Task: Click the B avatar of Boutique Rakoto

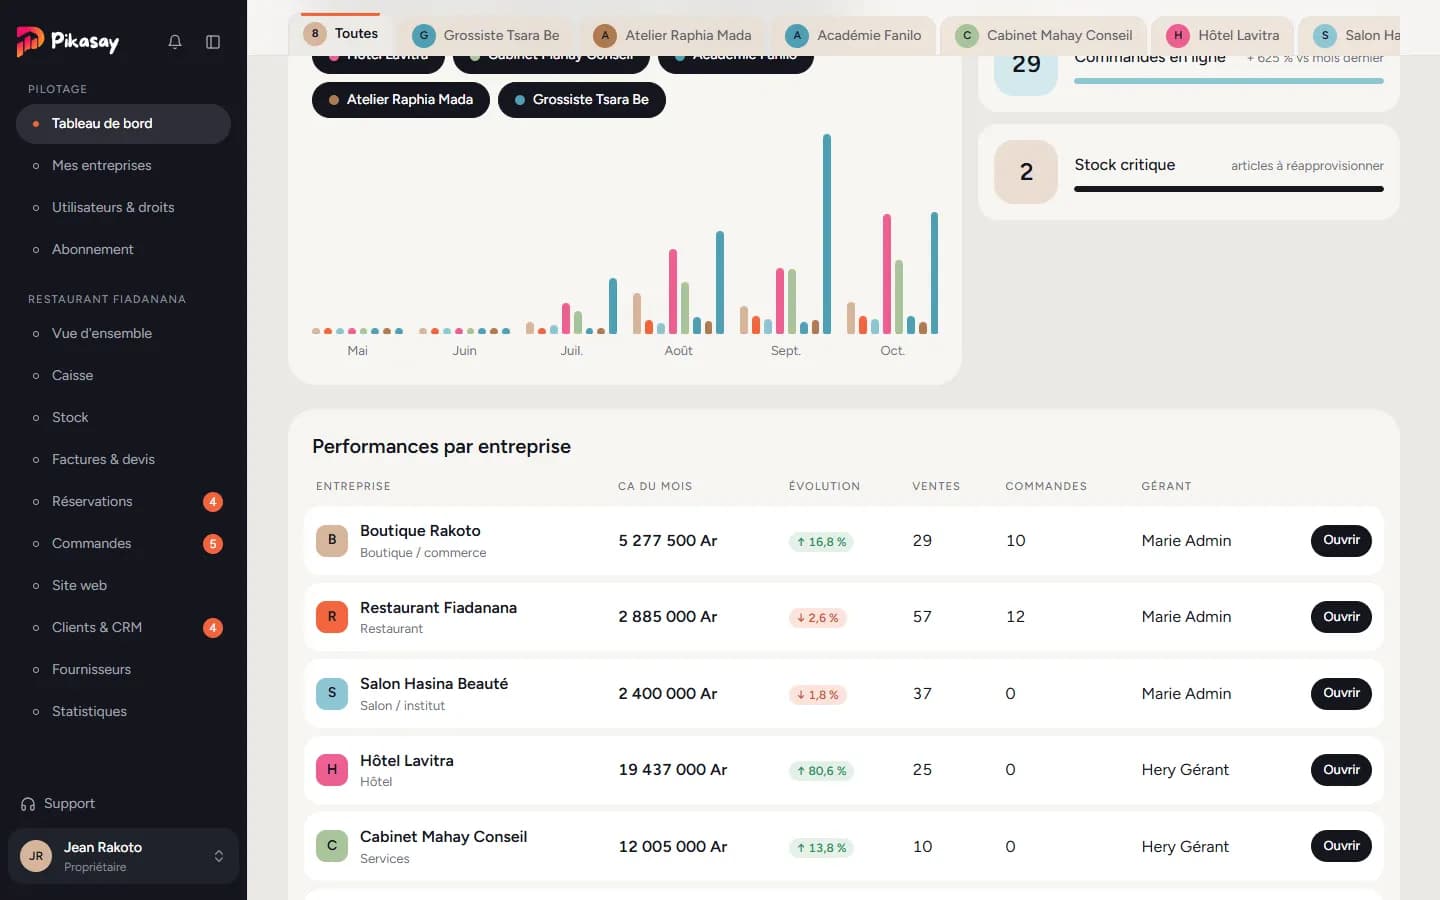Action: tap(332, 540)
